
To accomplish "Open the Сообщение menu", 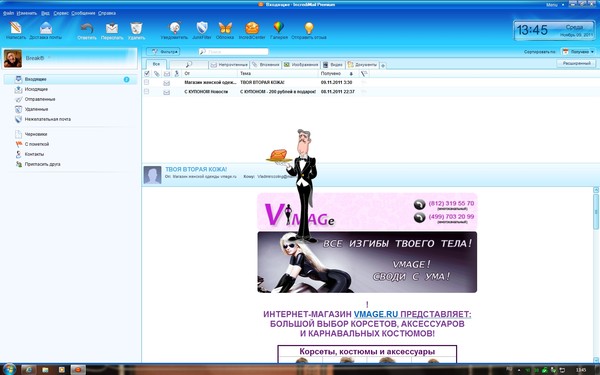I will pos(83,13).
